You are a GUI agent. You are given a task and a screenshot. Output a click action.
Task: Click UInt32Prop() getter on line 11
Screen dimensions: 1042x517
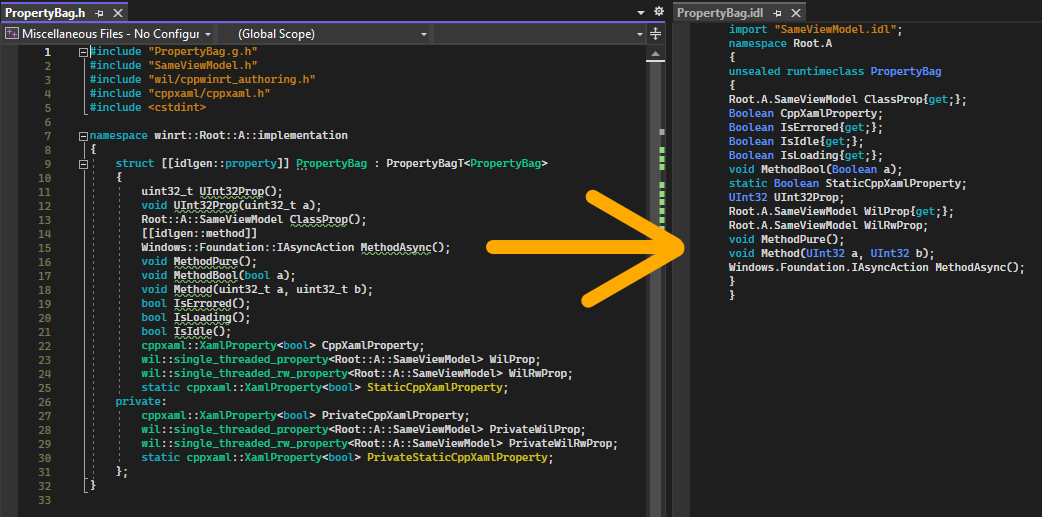[x=237, y=191]
